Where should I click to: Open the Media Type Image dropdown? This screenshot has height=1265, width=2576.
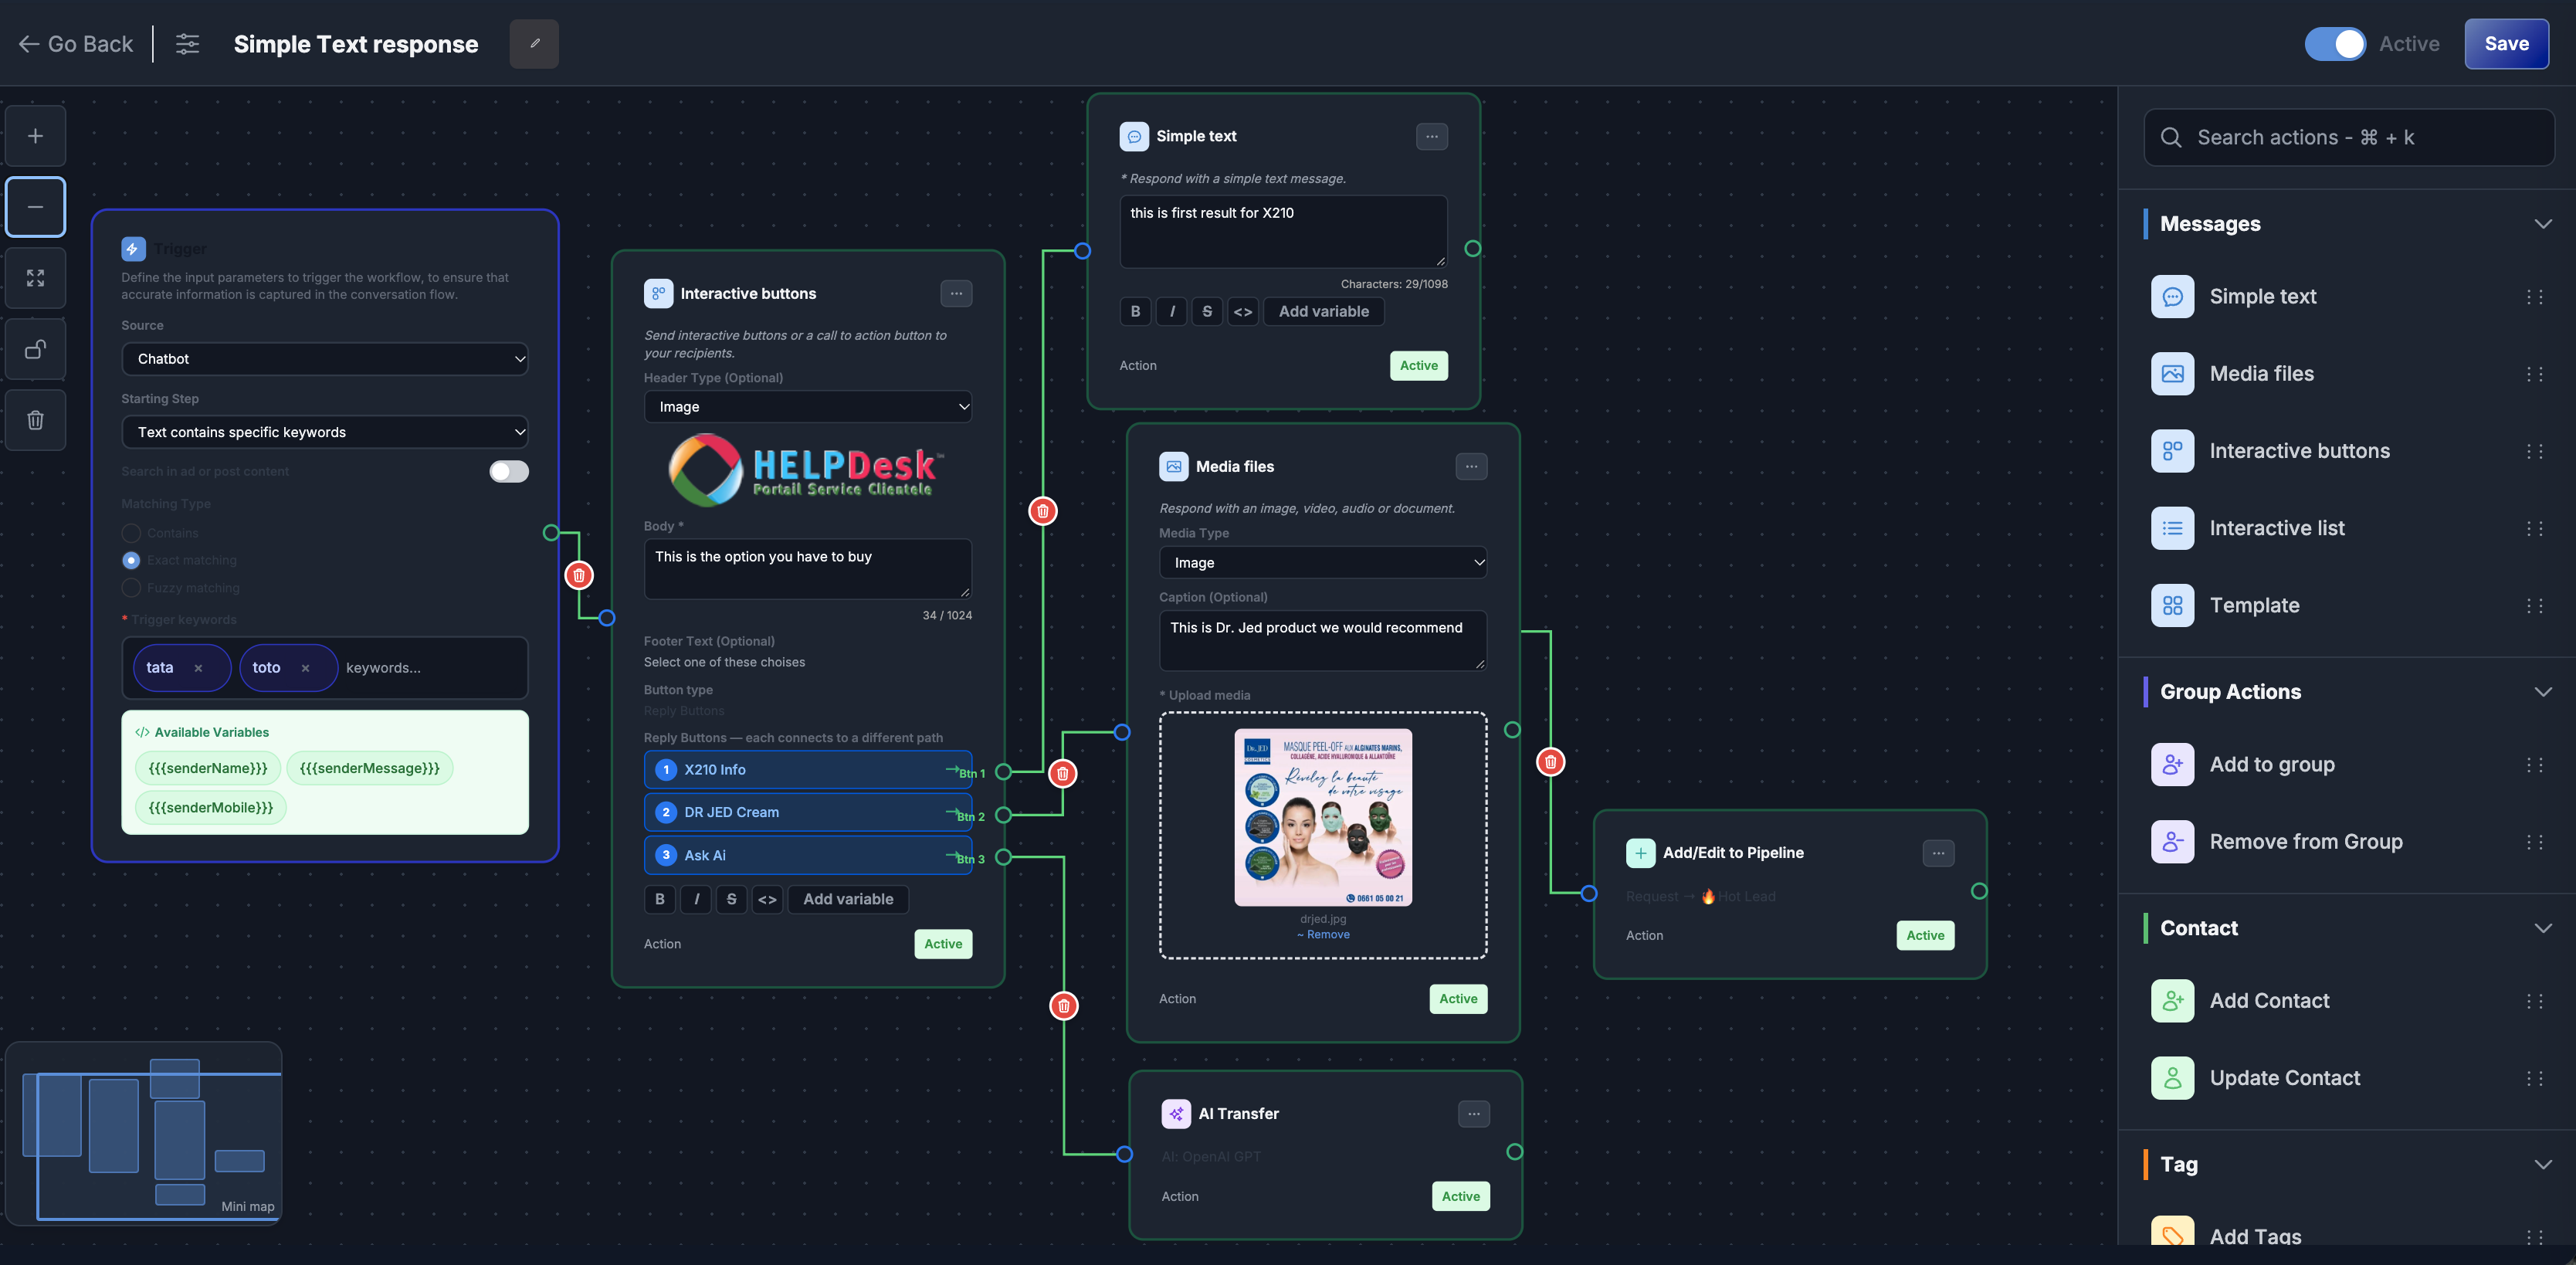[x=1323, y=563]
